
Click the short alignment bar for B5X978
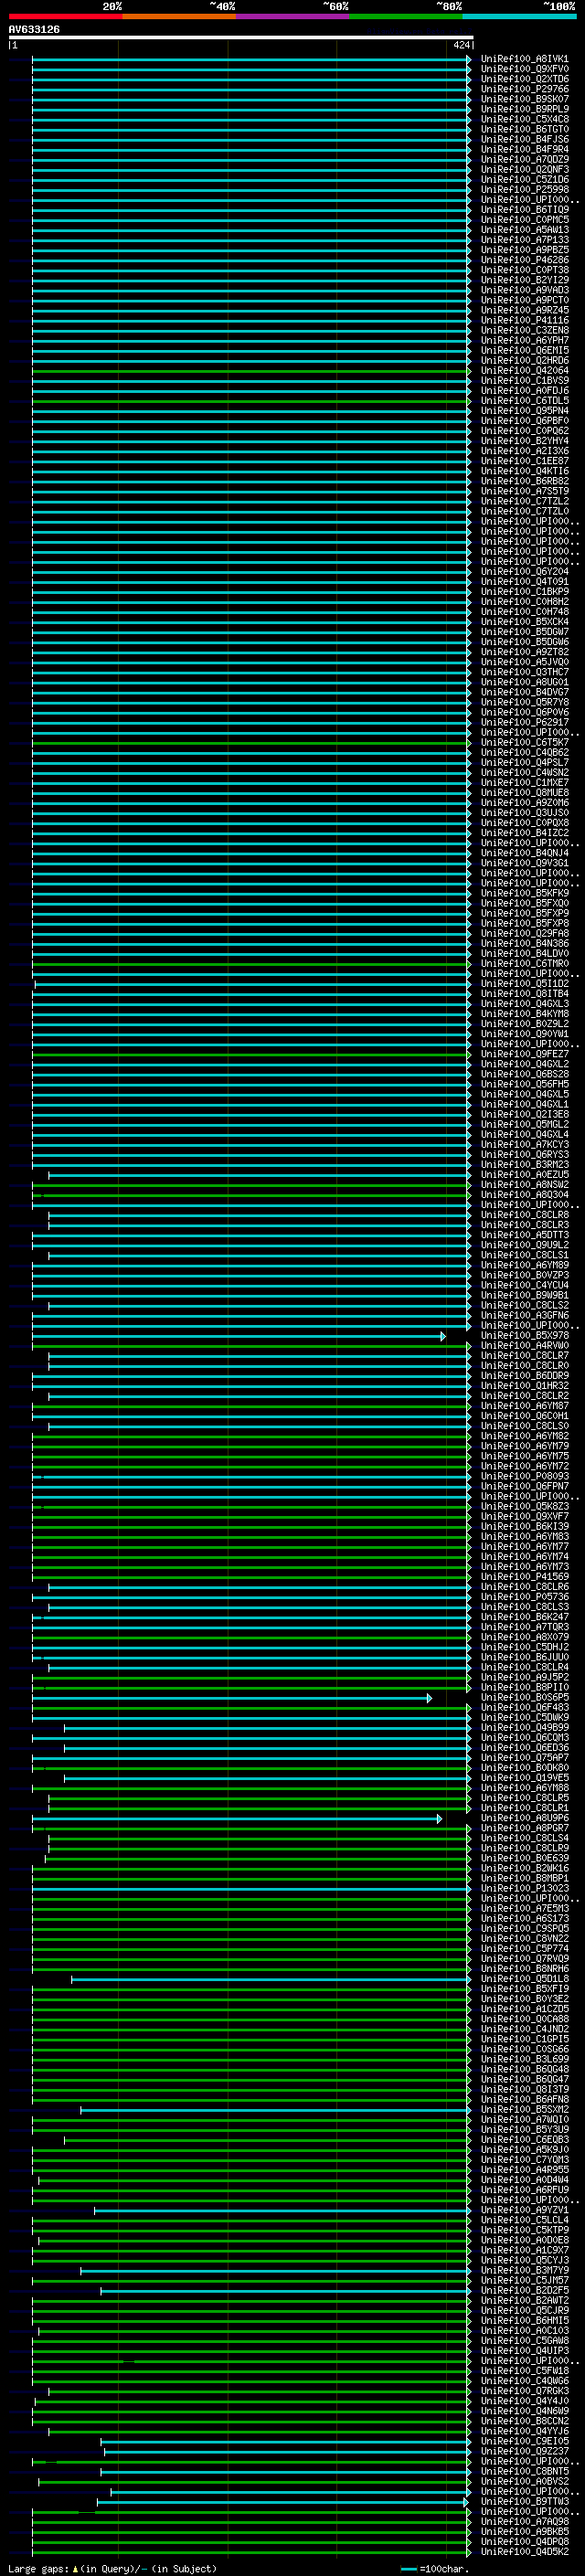click(x=238, y=1336)
